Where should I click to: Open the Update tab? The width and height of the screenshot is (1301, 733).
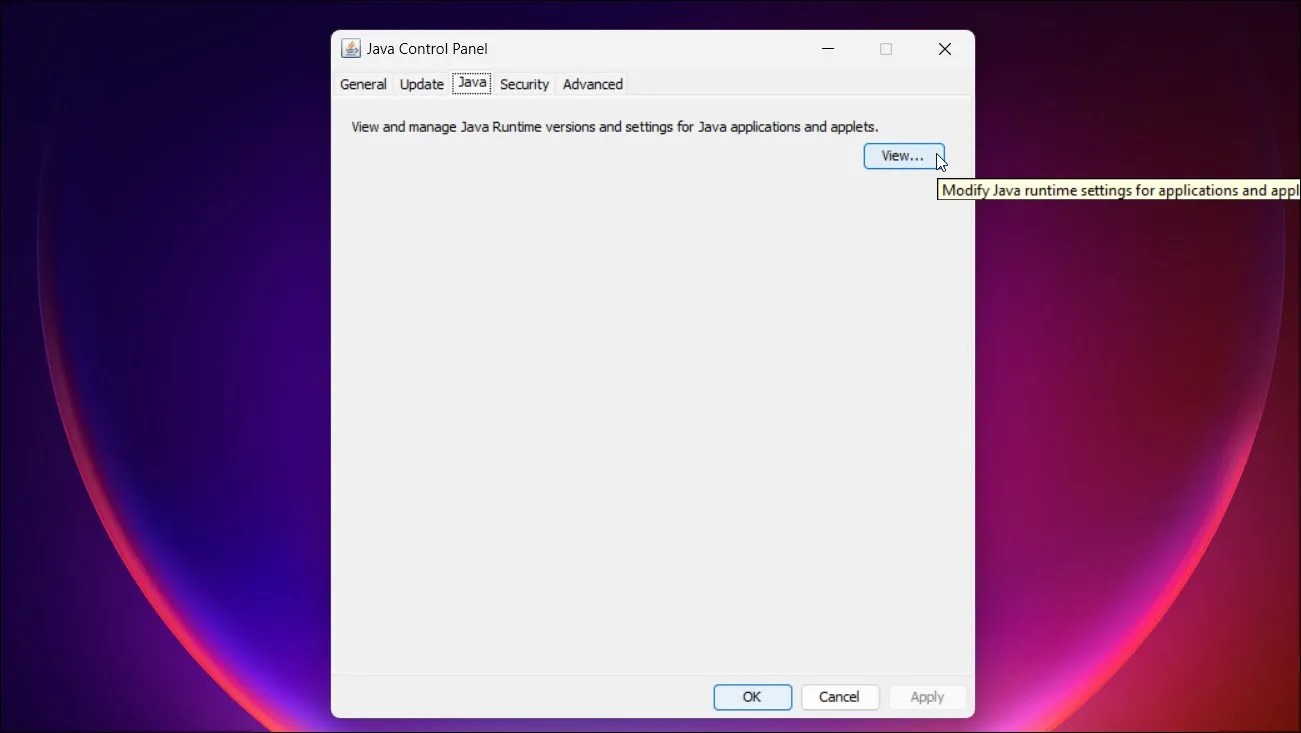421,84
